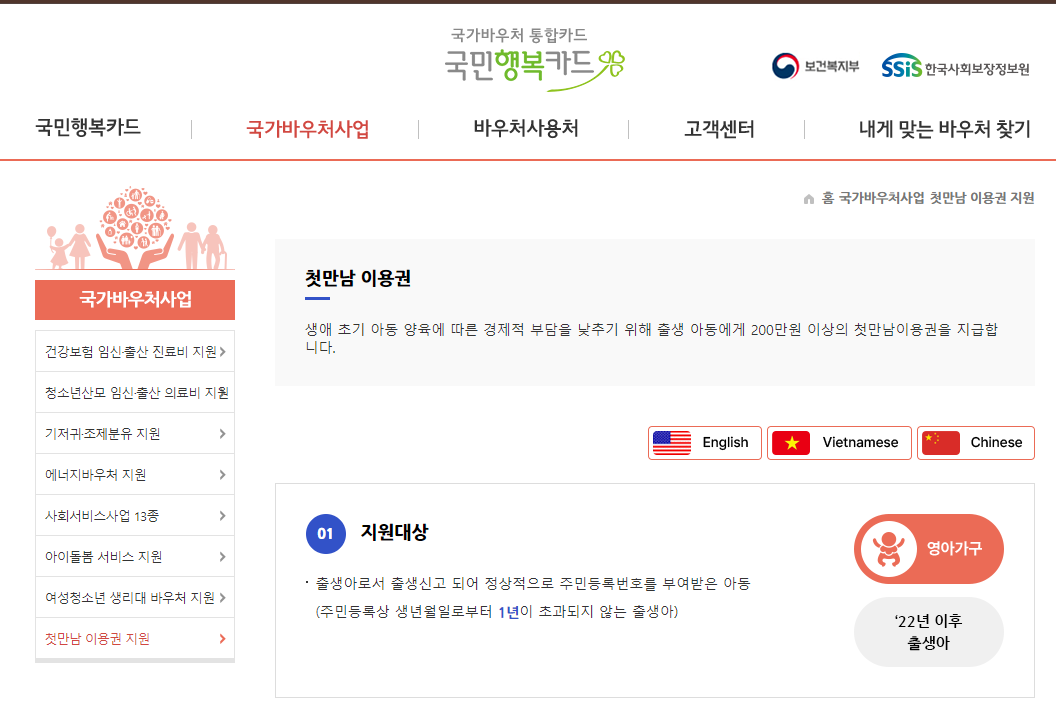Expand chevron beside 건강보험 임신·출산 진료비 지원

(x=222, y=351)
